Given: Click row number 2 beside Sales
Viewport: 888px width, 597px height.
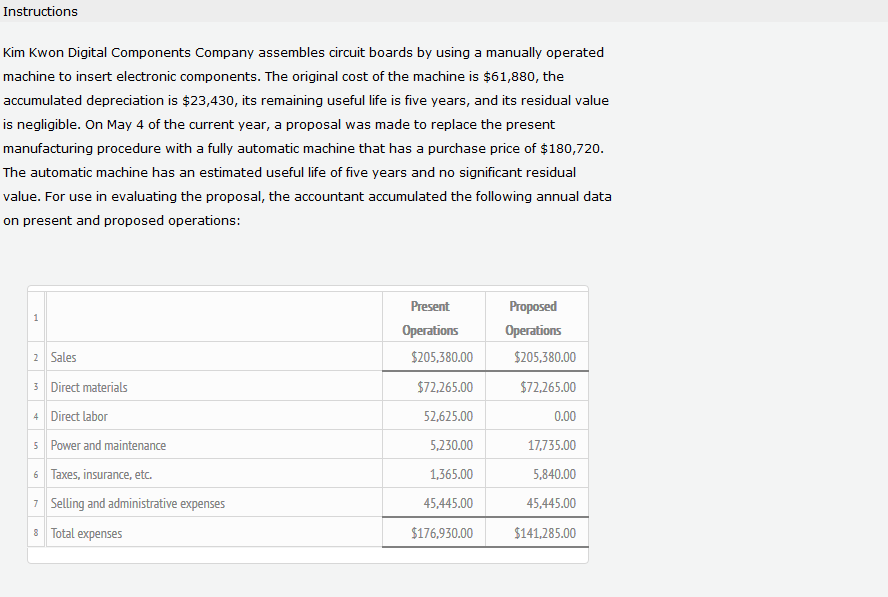Looking at the screenshot, I should click(x=36, y=357).
